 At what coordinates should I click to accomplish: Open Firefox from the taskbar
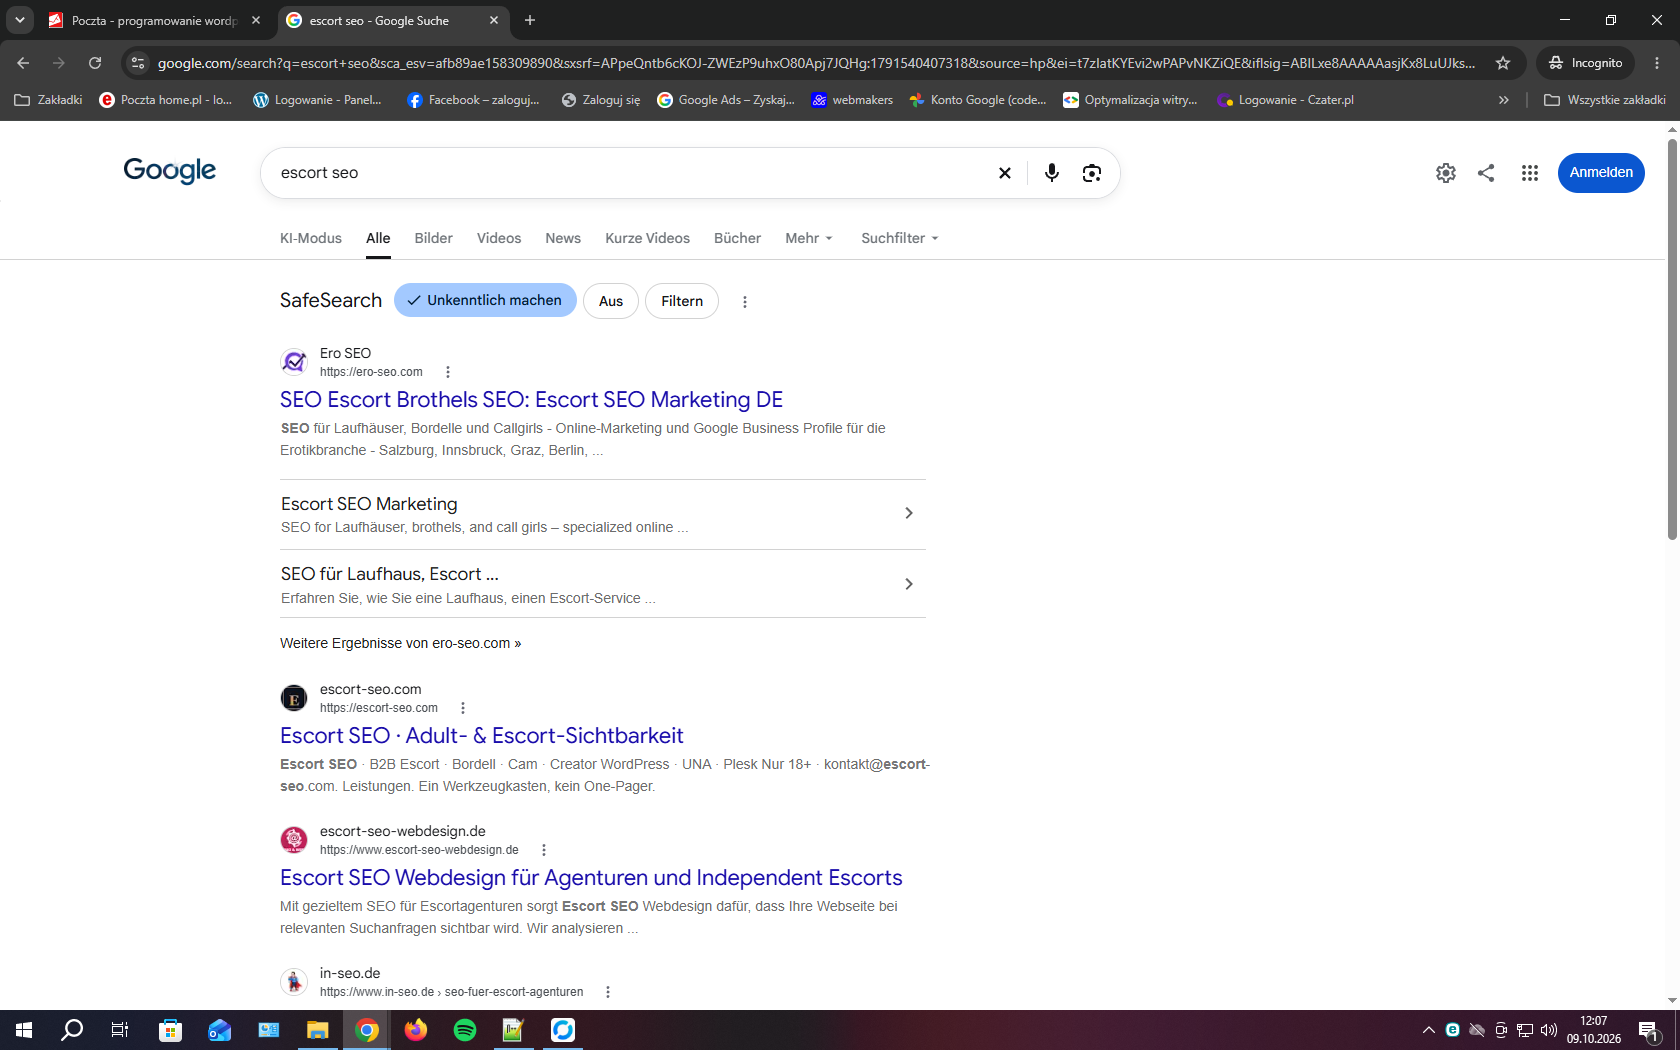416,1030
